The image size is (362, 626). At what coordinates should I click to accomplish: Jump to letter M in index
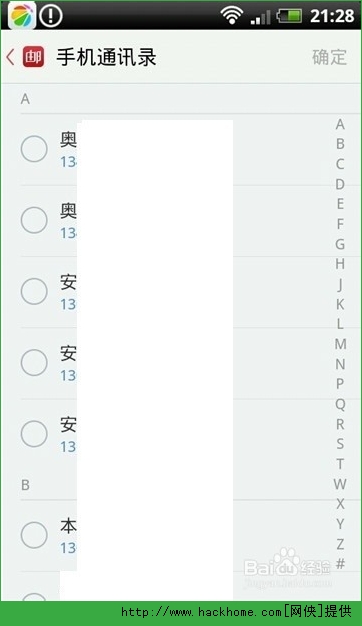click(340, 344)
